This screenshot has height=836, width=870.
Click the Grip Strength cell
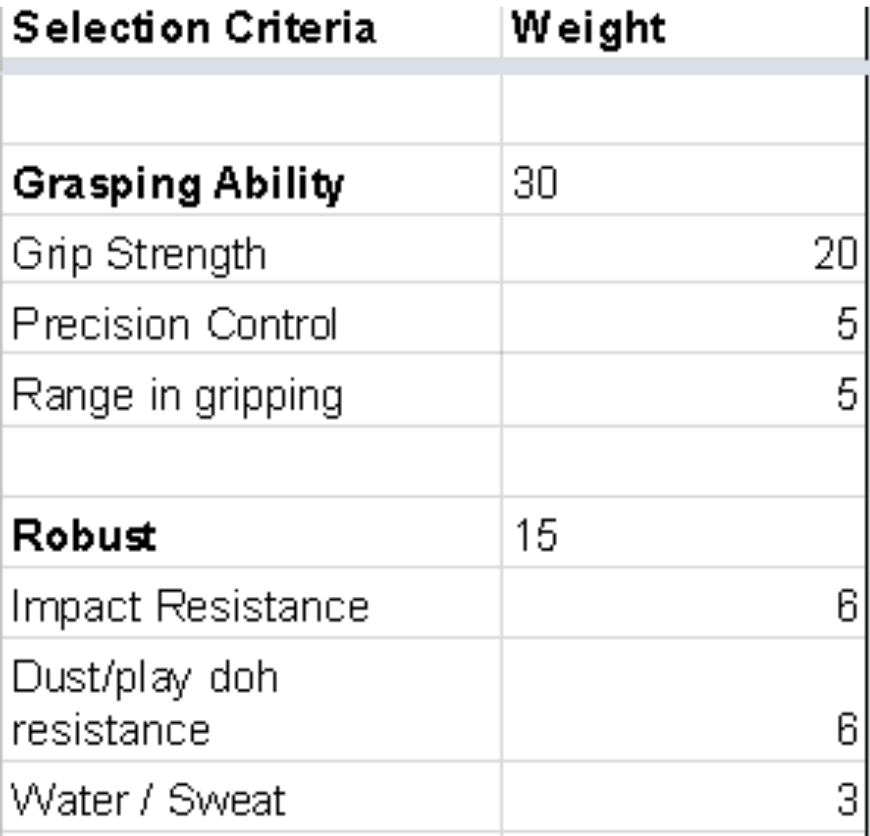(251, 249)
